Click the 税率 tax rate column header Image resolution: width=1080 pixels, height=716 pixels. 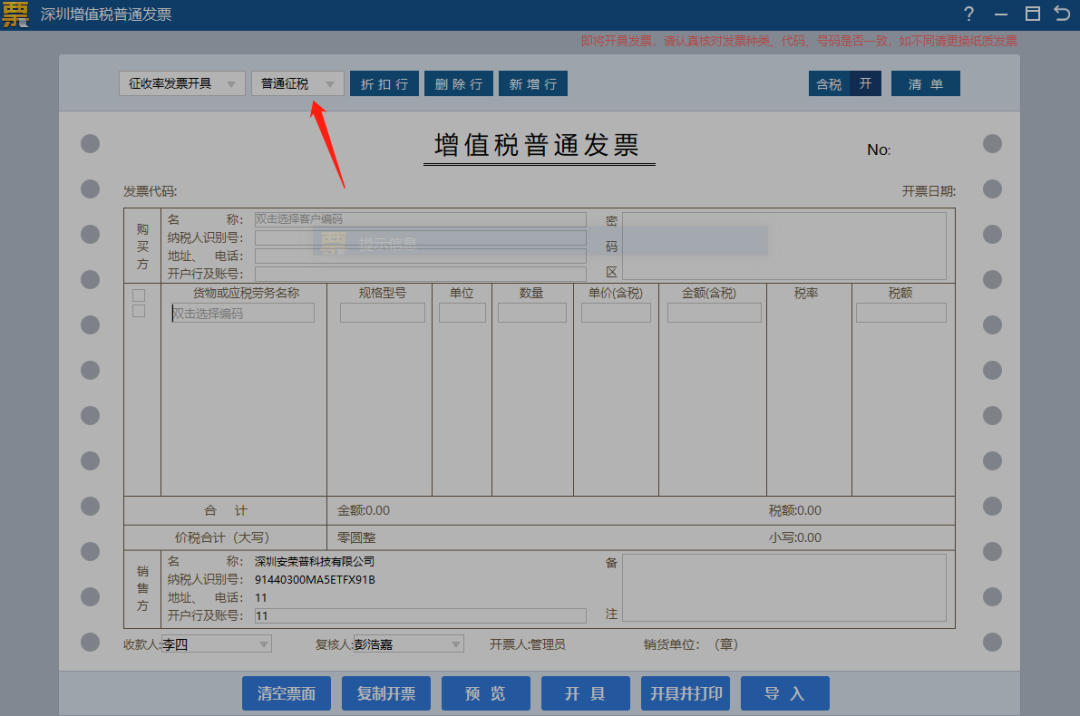coord(806,293)
